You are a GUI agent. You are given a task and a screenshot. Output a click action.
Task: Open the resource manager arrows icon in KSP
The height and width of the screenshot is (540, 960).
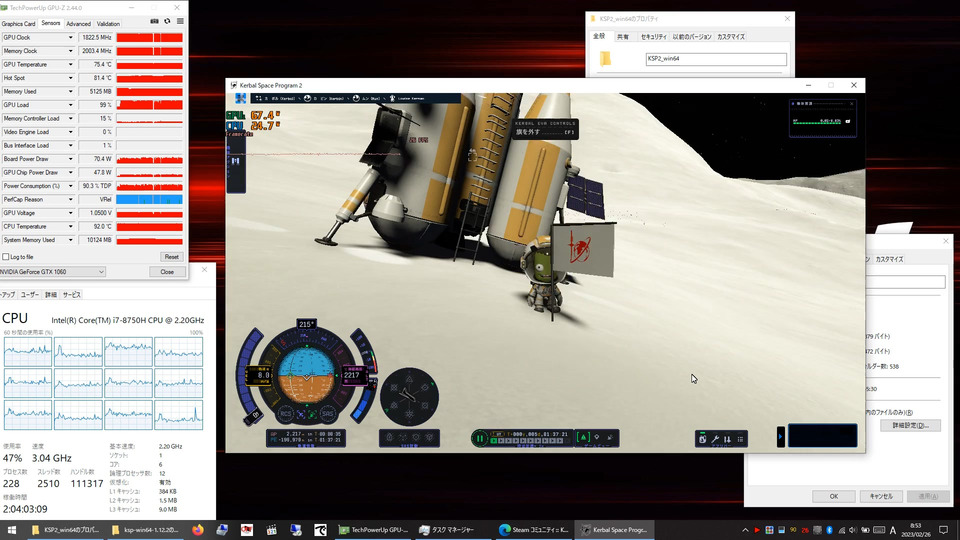(727, 439)
